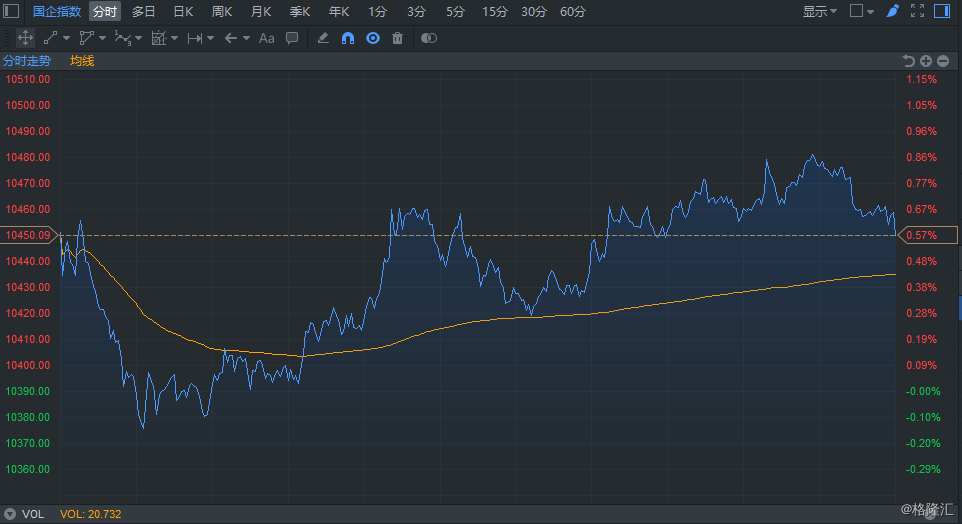Screen dimensions: 962x524
Task: Zoom out chart with minus icon
Action: [x=943, y=61]
